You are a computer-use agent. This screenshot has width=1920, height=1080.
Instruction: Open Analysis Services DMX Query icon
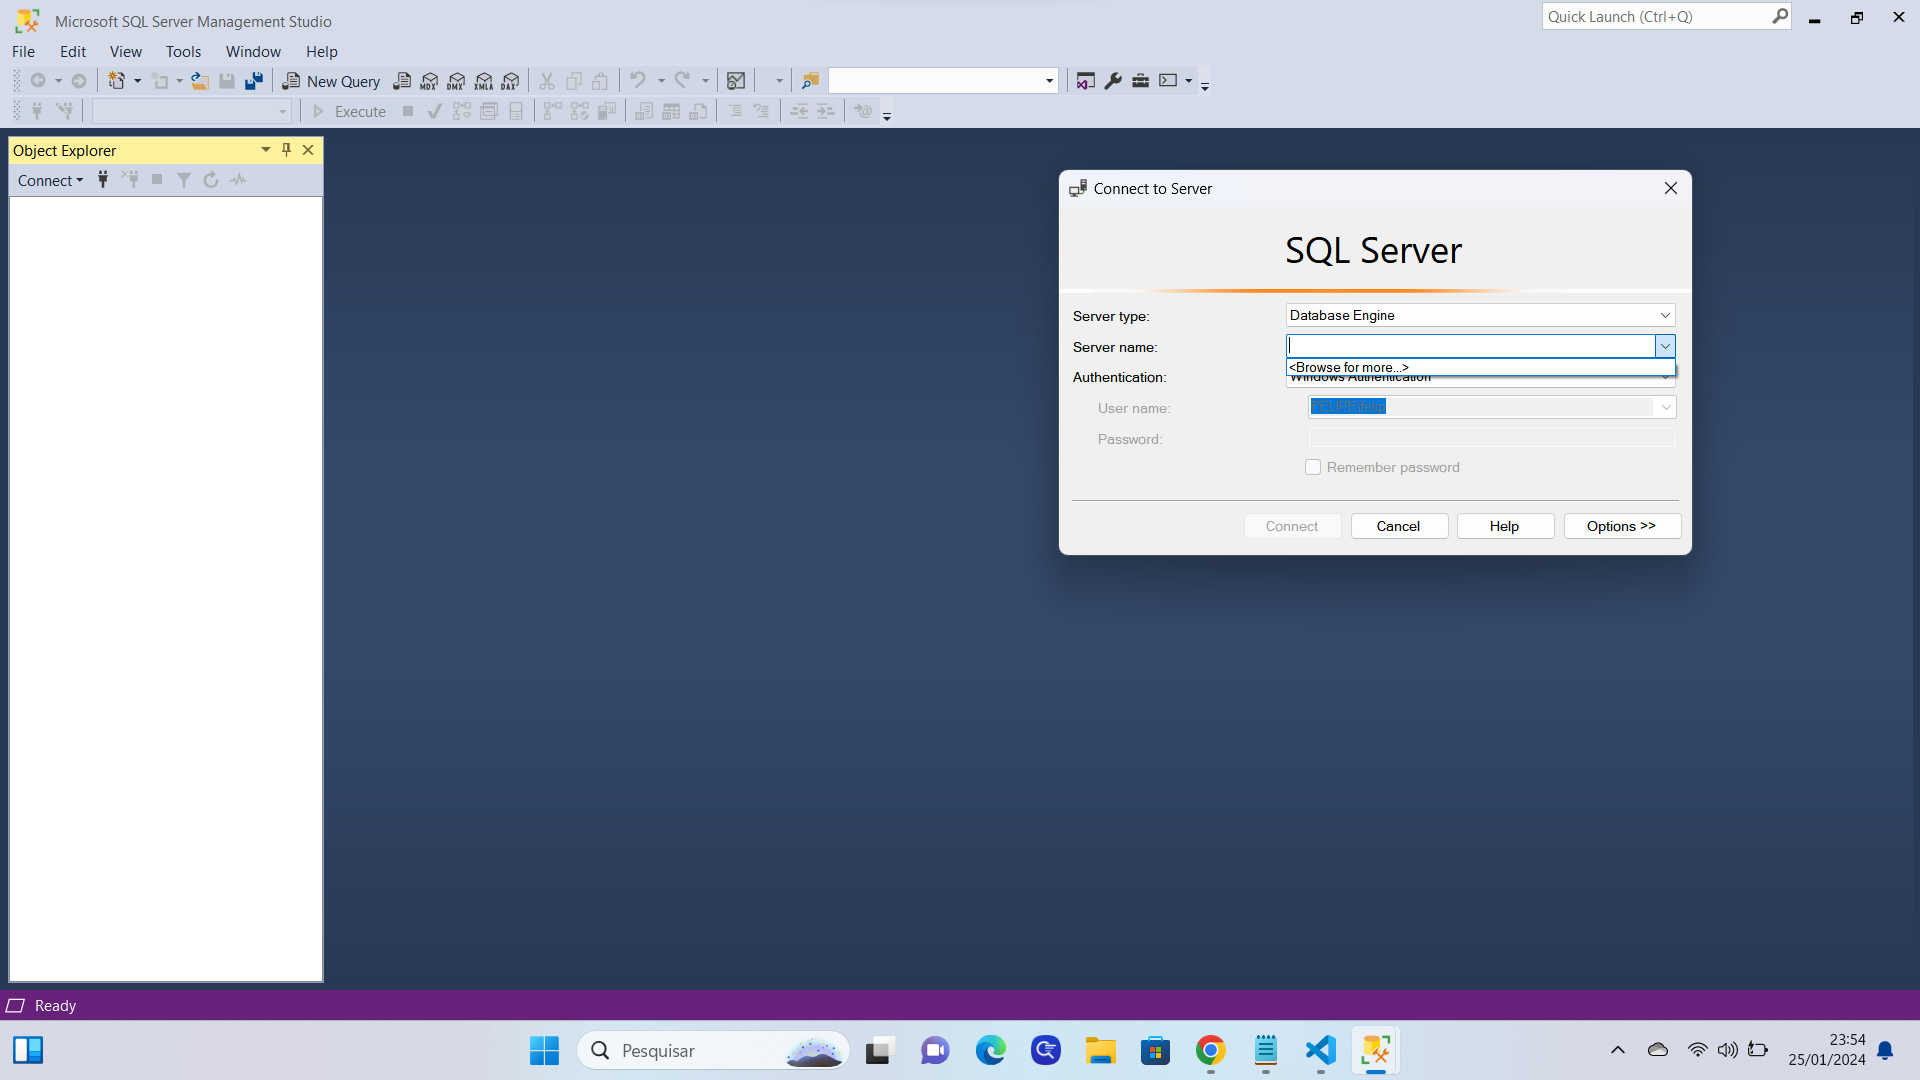point(456,81)
